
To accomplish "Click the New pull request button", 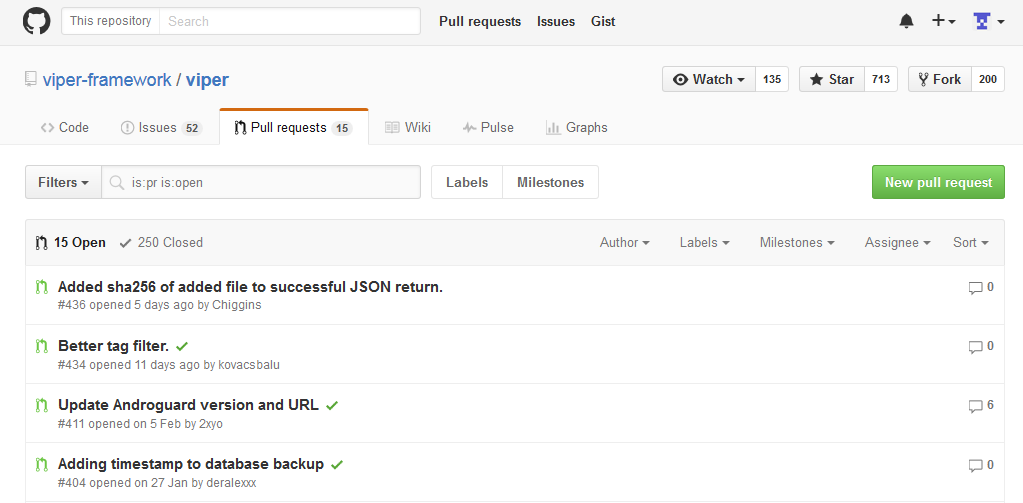I will click(938, 183).
